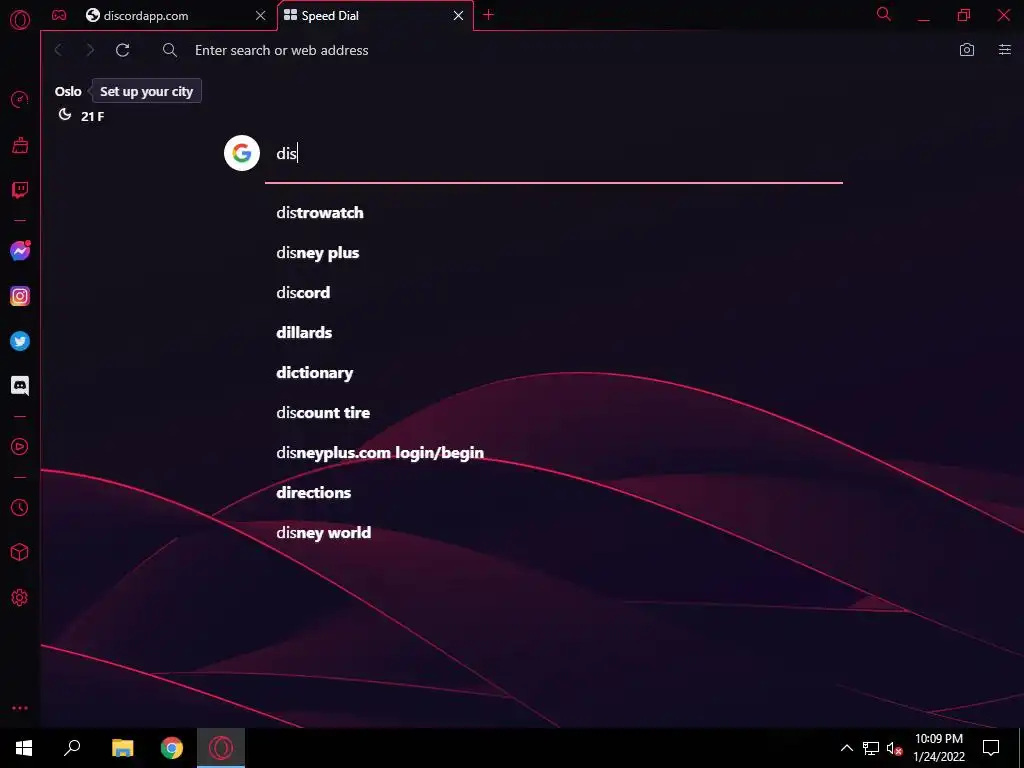Open Windows taskbar search
The width and height of the screenshot is (1024, 768).
(72, 748)
